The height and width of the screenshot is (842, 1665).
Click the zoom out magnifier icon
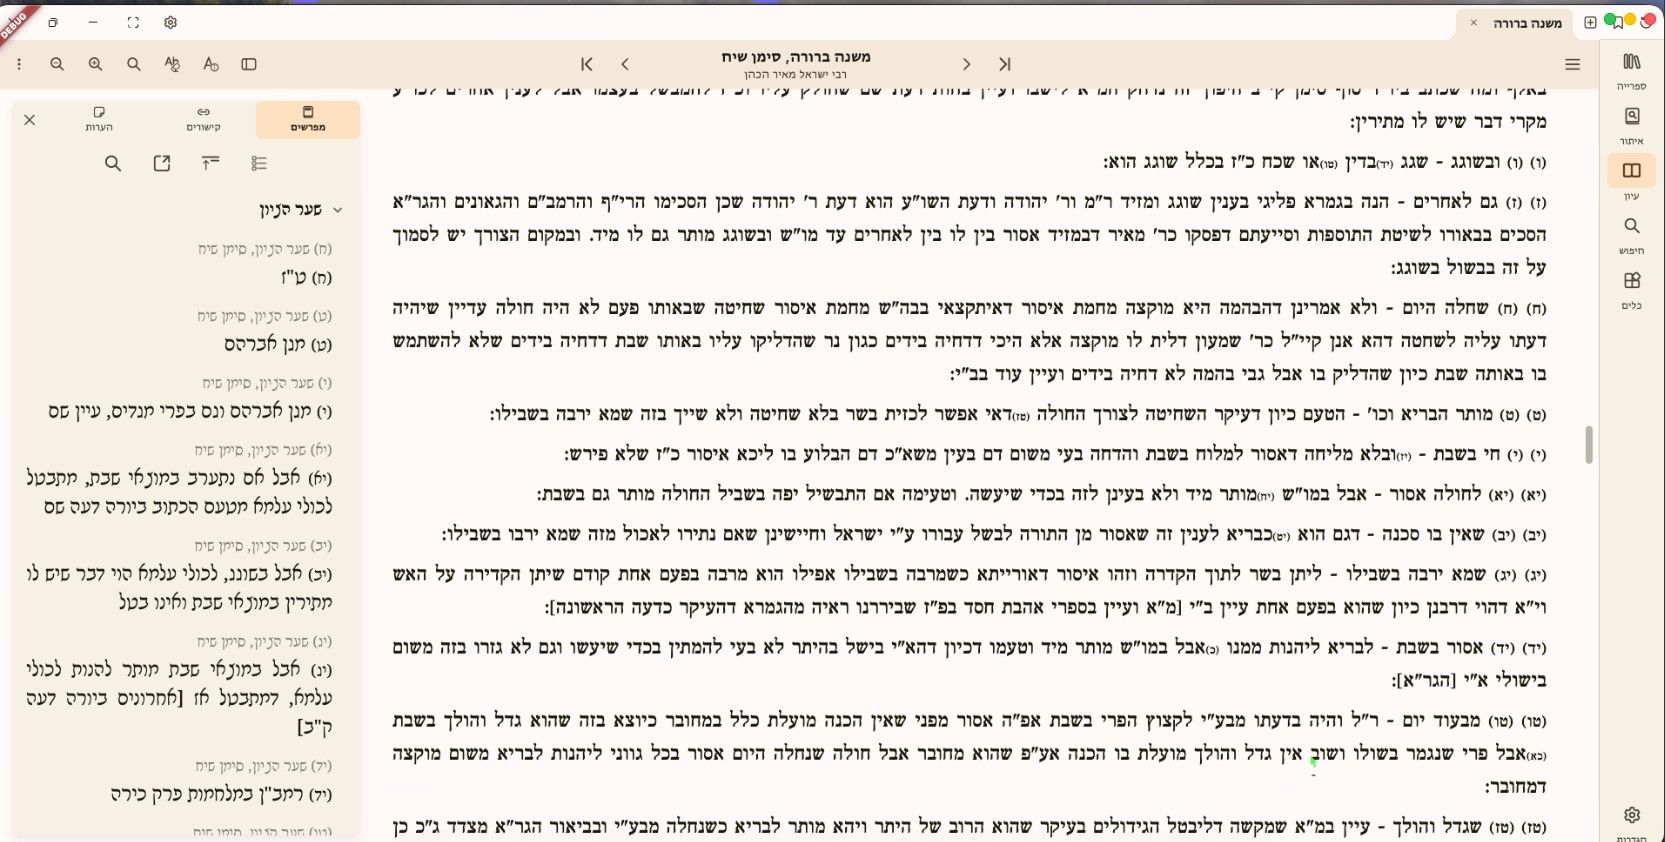57,64
